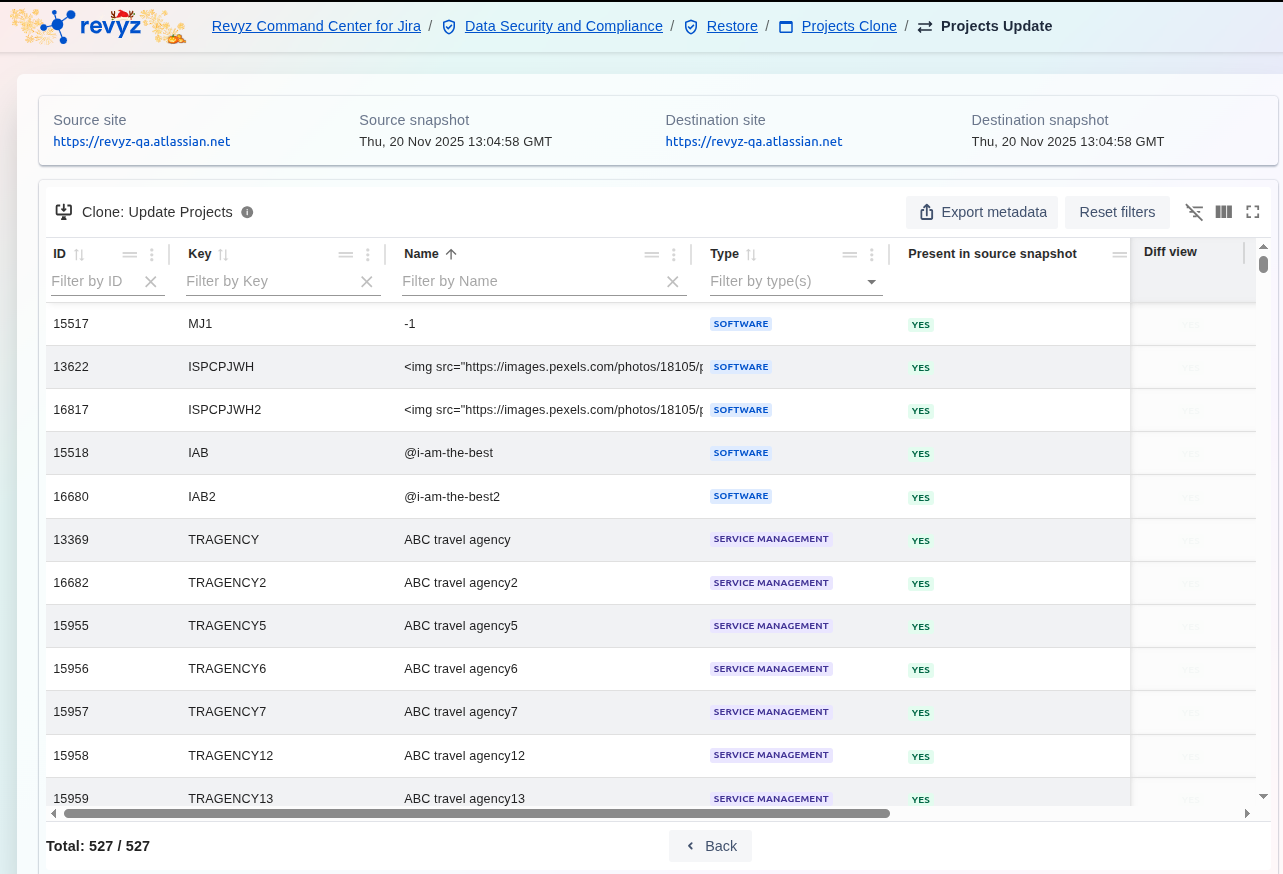Go to Data Security and Compliance breadcrumb
This screenshot has height=874, width=1283.
click(x=563, y=26)
